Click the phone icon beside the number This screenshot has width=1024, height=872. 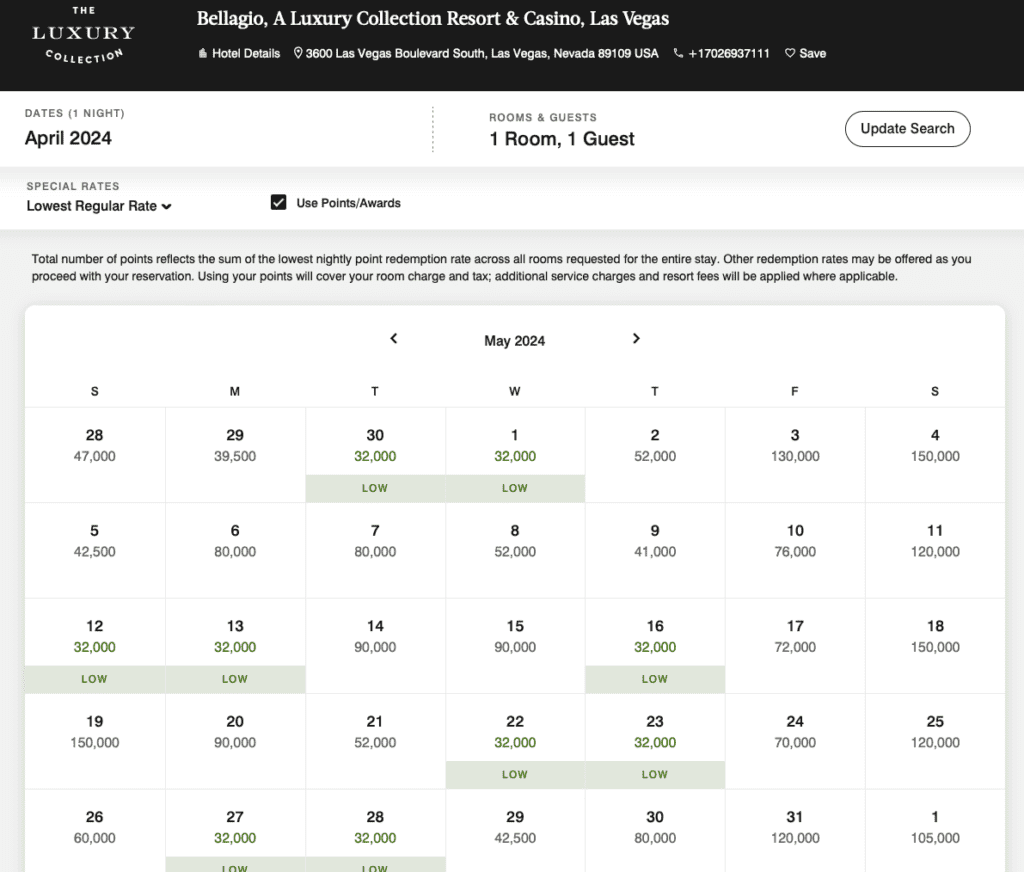click(679, 54)
